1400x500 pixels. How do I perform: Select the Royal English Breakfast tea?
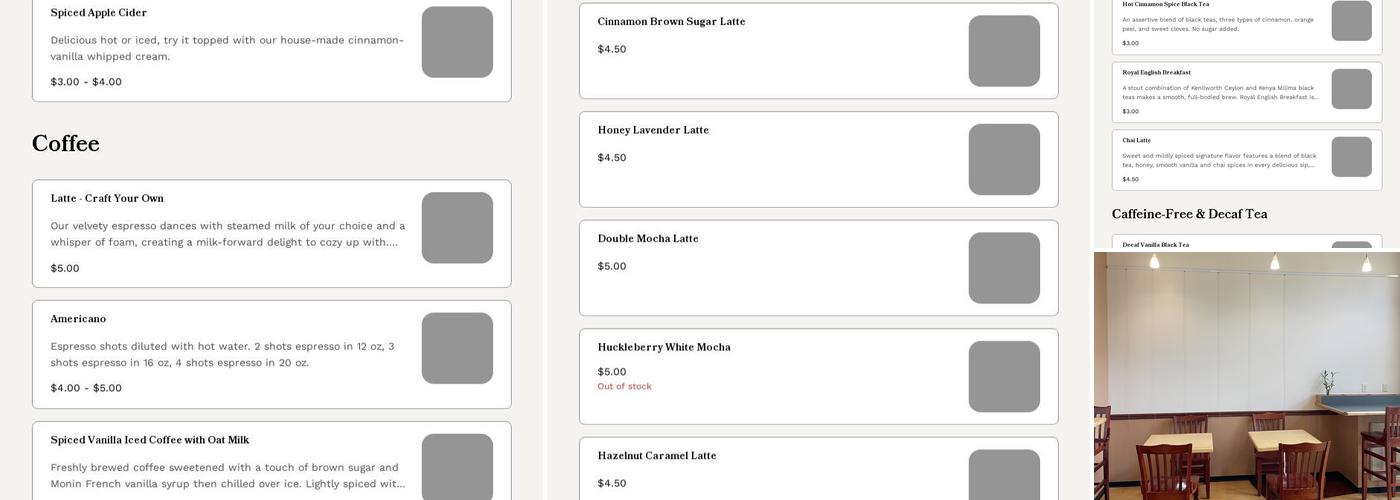point(1156,73)
